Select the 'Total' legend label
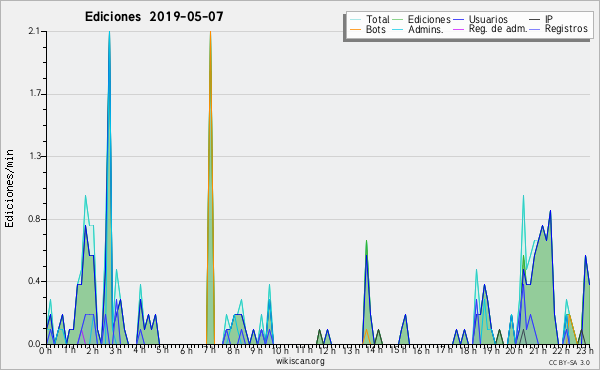This screenshot has width=600, height=370. click(x=378, y=19)
